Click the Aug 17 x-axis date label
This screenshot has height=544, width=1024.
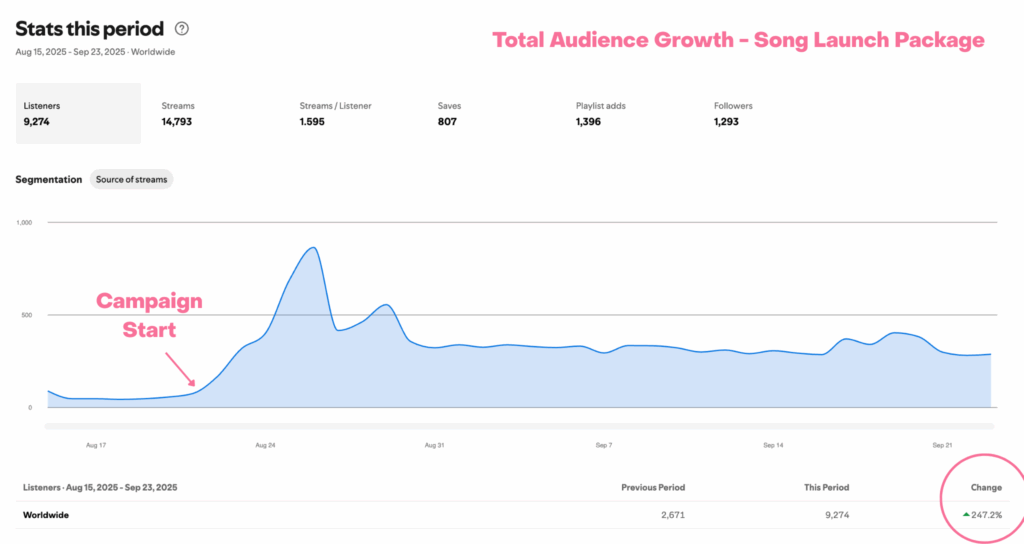(97, 444)
